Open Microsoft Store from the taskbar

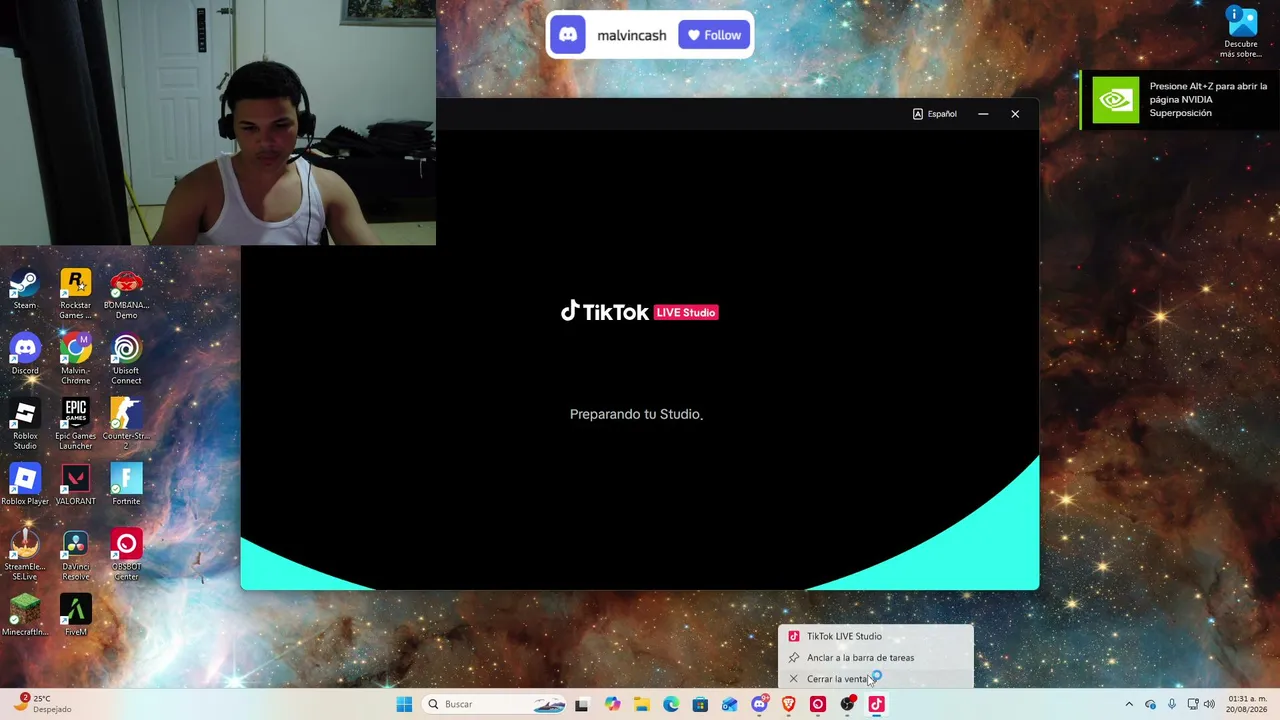(700, 704)
